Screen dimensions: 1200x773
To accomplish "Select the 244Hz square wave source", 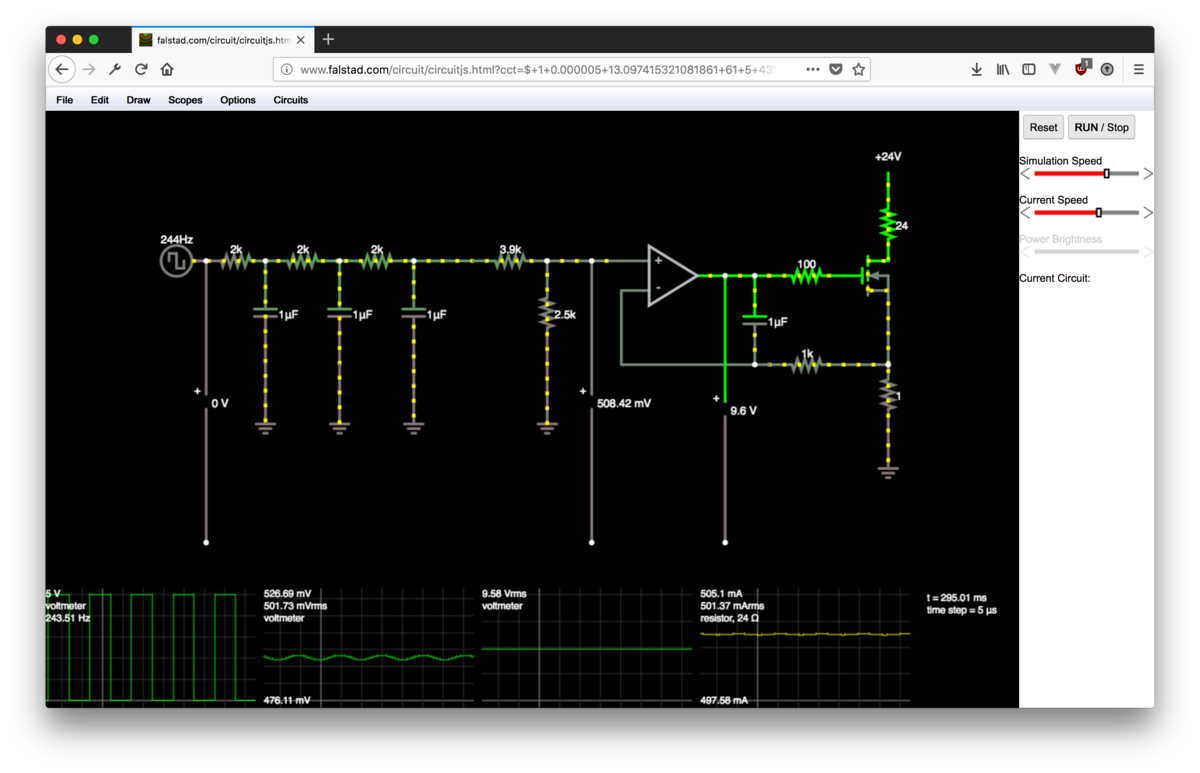I will point(176,261).
